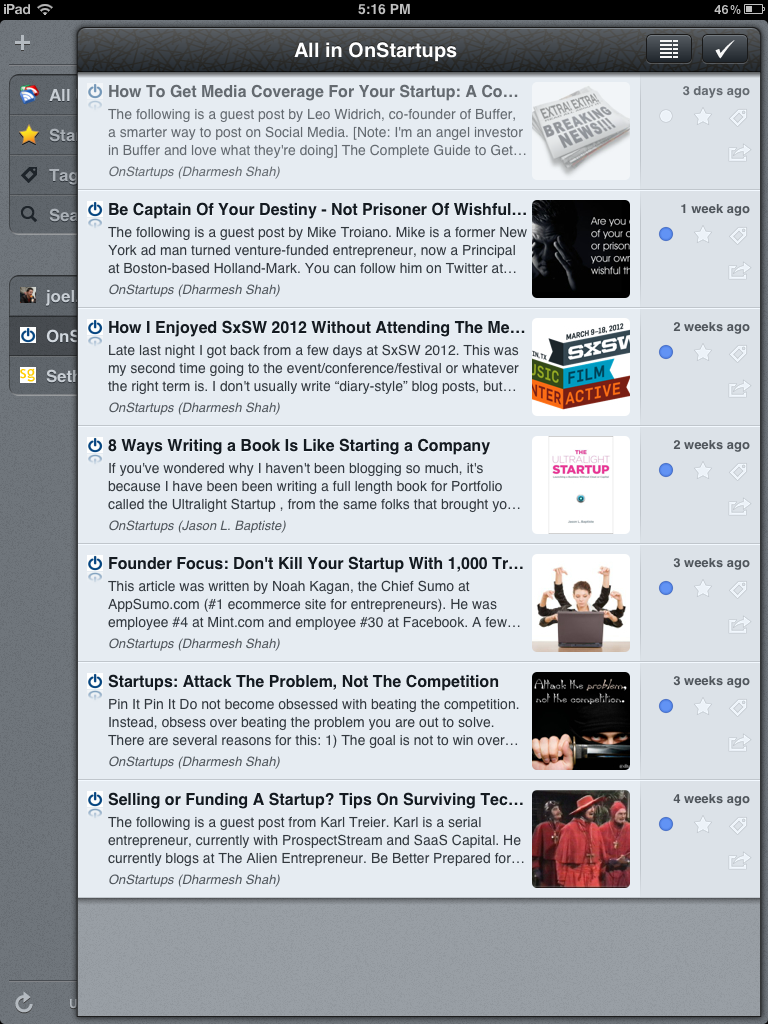Tap the 'All in OnStartups' title
This screenshot has height=1024, width=768.
click(376, 50)
